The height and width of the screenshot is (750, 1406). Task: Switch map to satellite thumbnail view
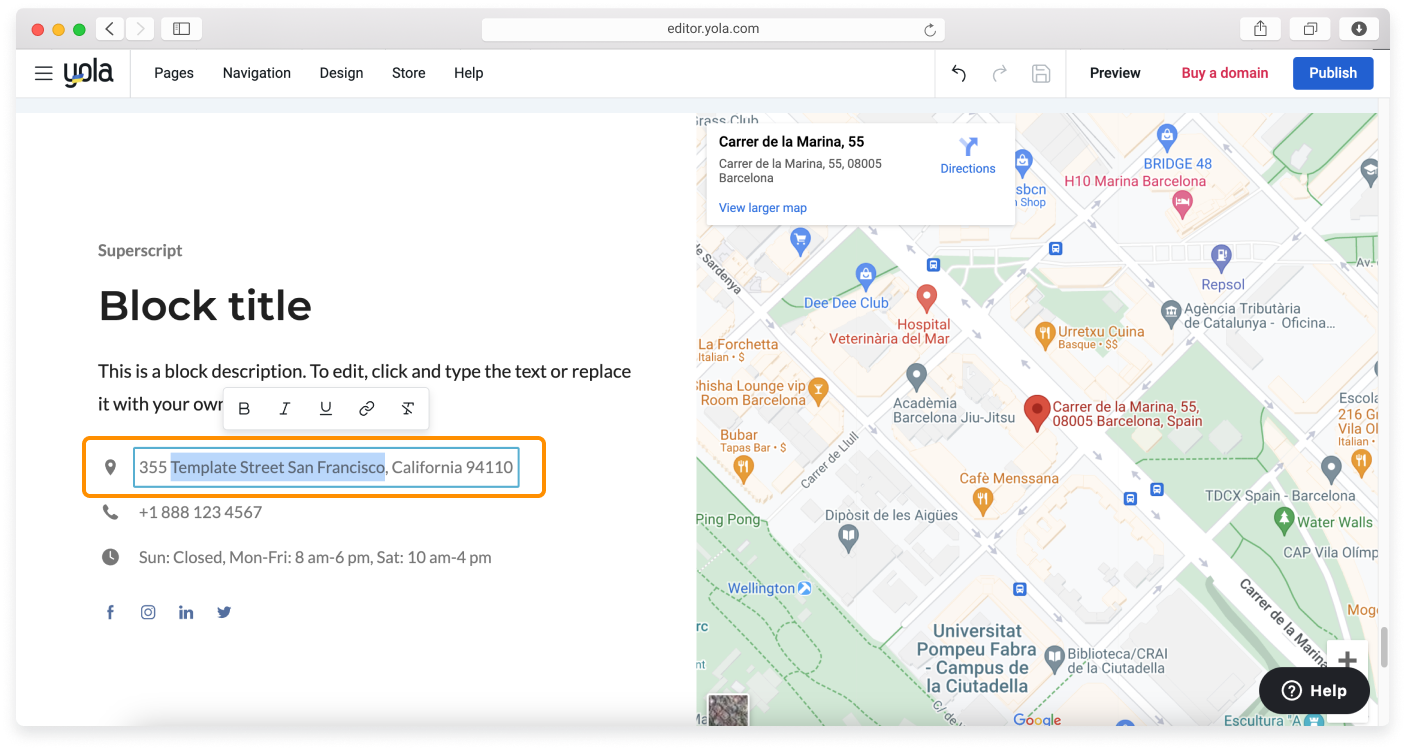(x=727, y=710)
